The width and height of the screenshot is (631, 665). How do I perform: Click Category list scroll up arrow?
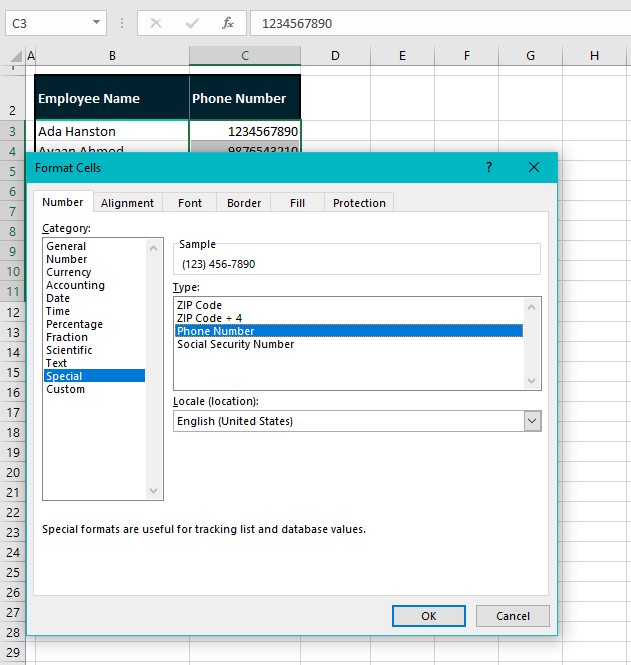[154, 248]
